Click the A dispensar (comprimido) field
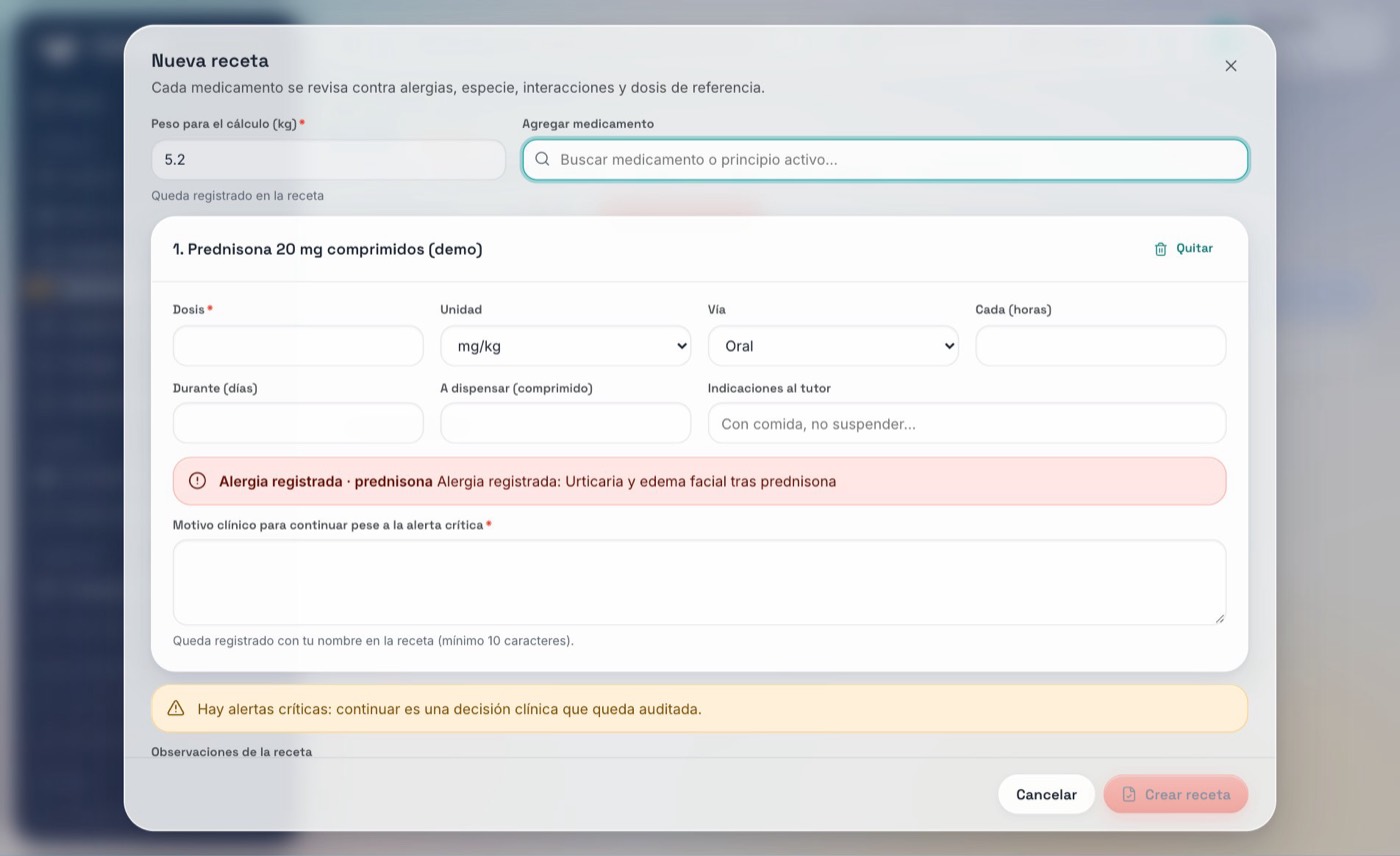1400x856 pixels. pyautogui.click(x=565, y=423)
